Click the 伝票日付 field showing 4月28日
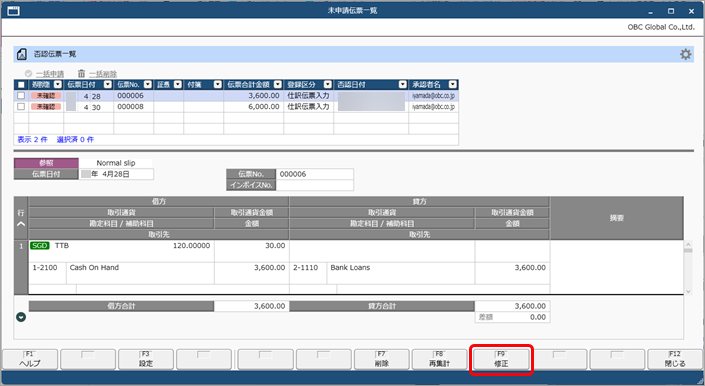 point(116,174)
